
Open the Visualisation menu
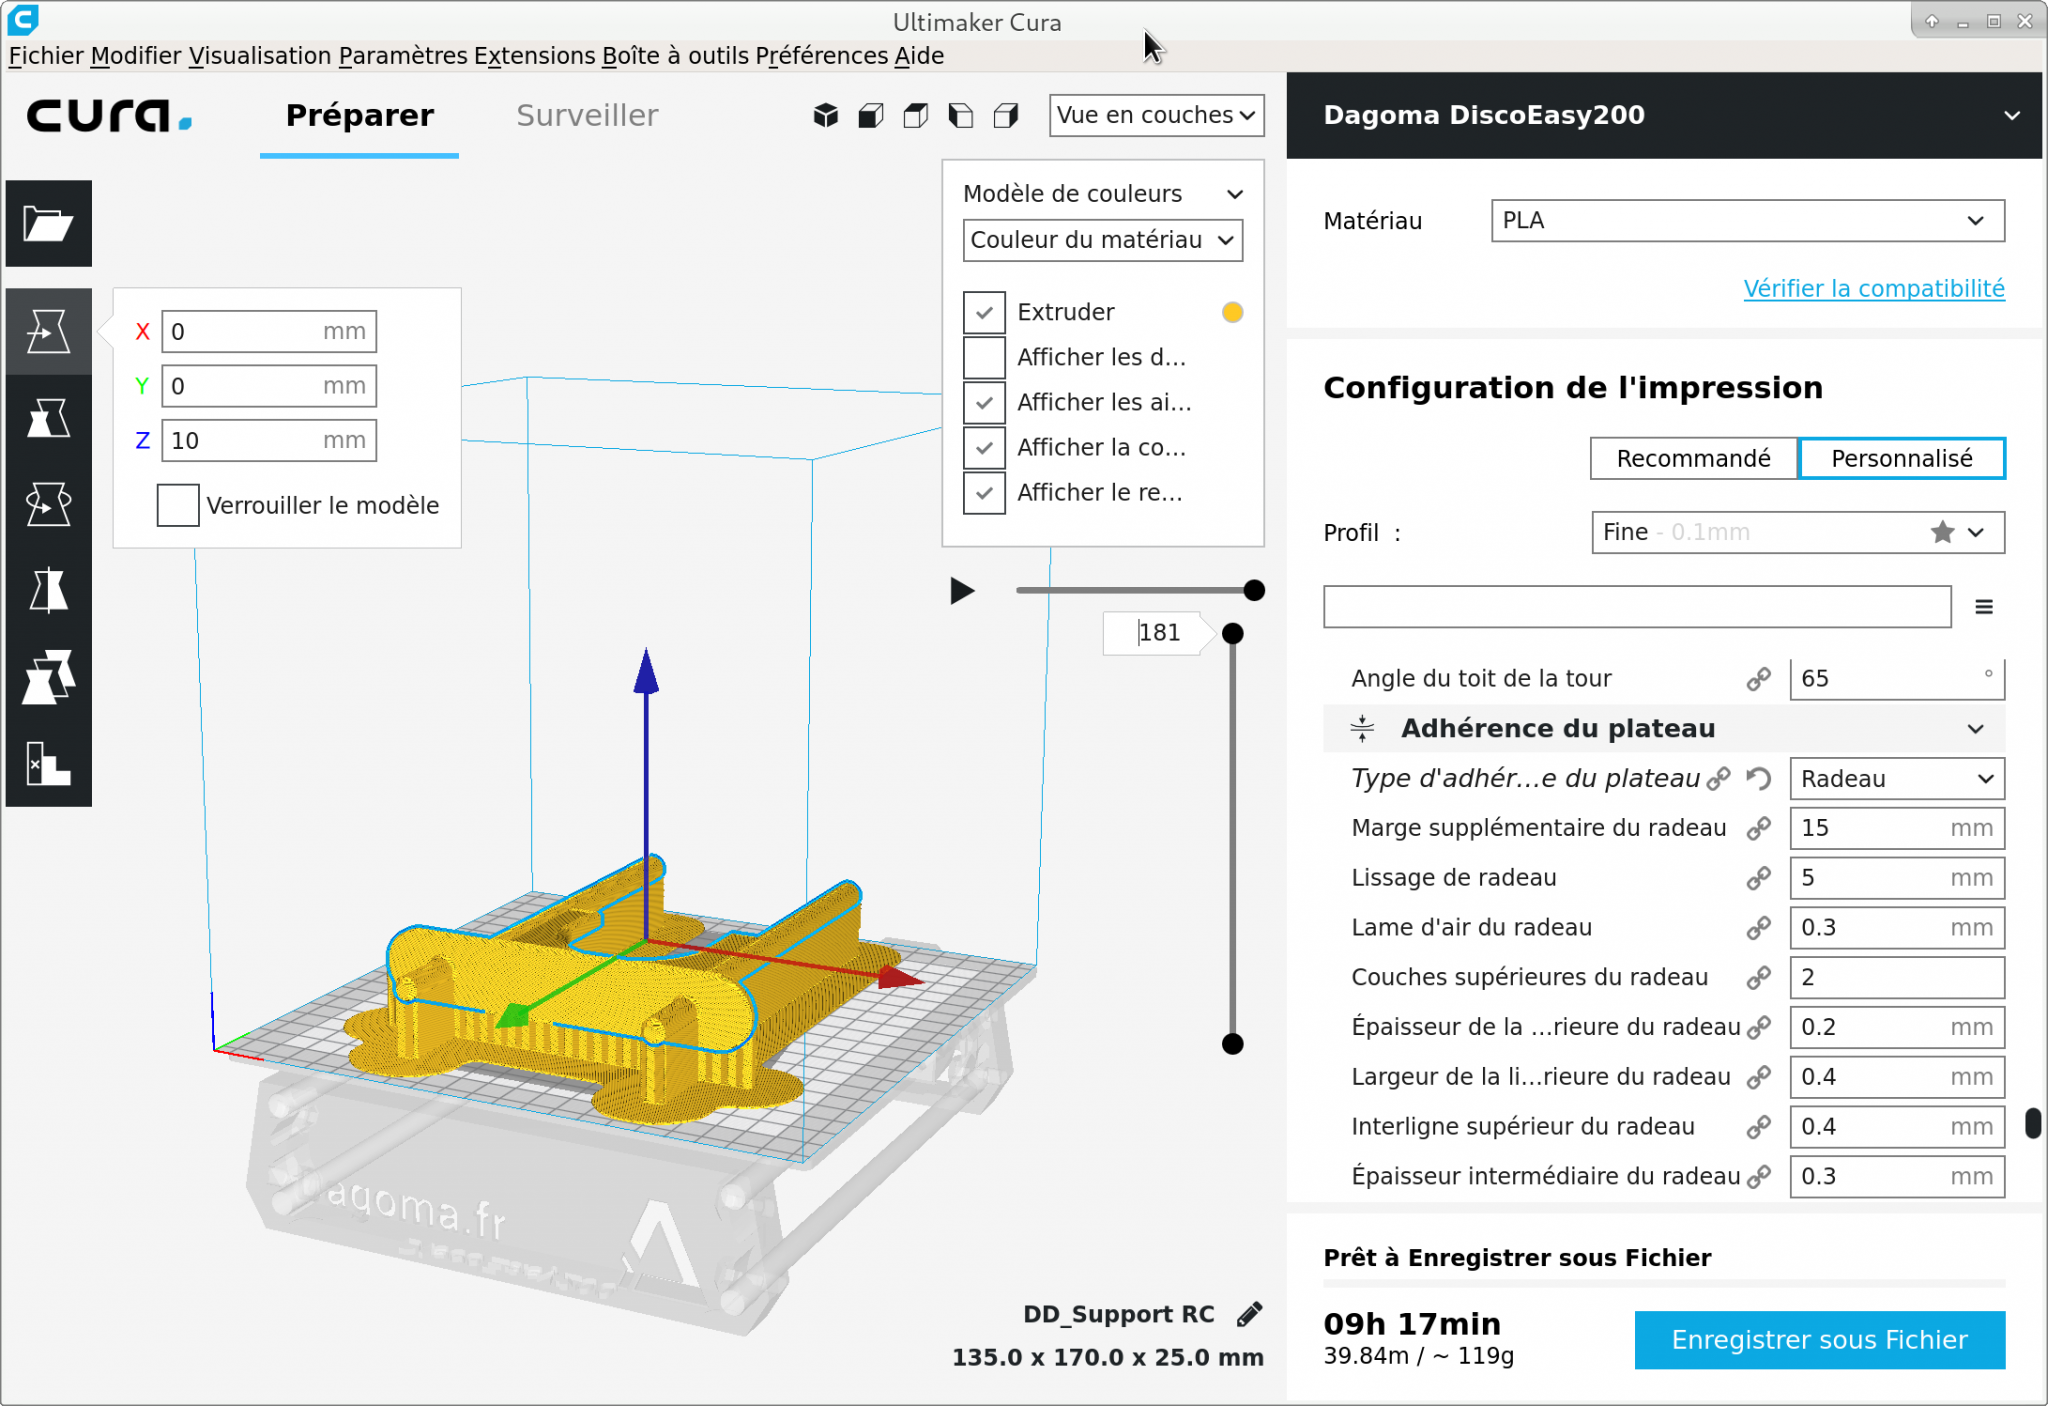click(x=260, y=55)
